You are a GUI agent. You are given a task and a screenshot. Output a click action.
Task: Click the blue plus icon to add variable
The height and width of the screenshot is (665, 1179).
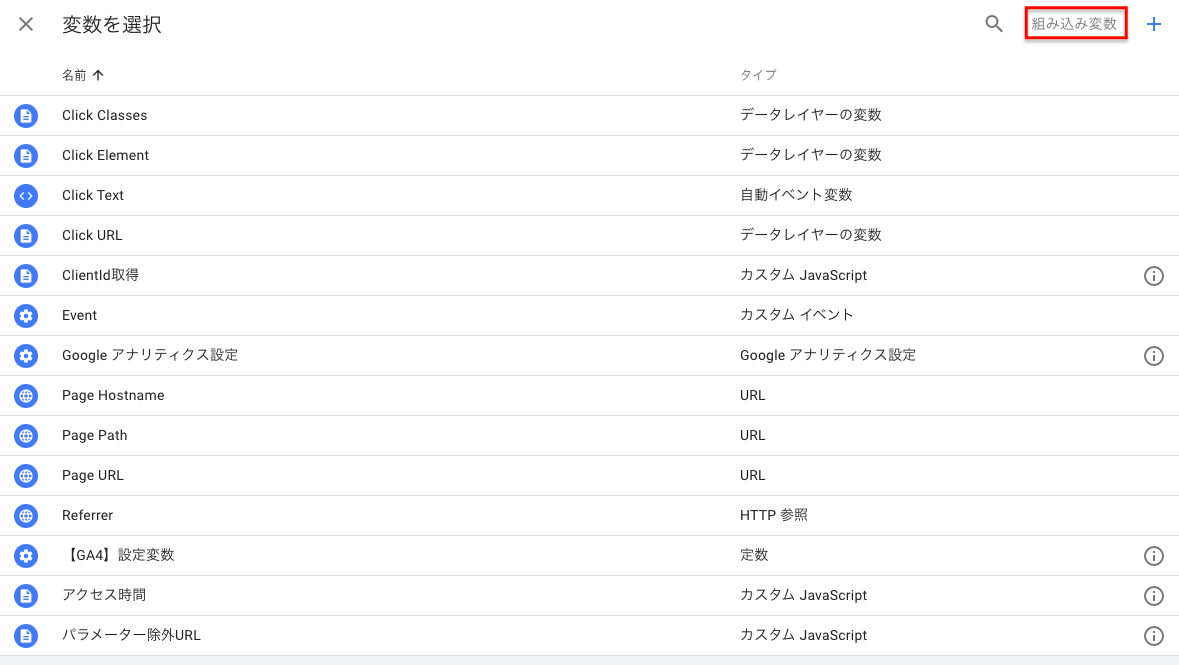pos(1153,24)
